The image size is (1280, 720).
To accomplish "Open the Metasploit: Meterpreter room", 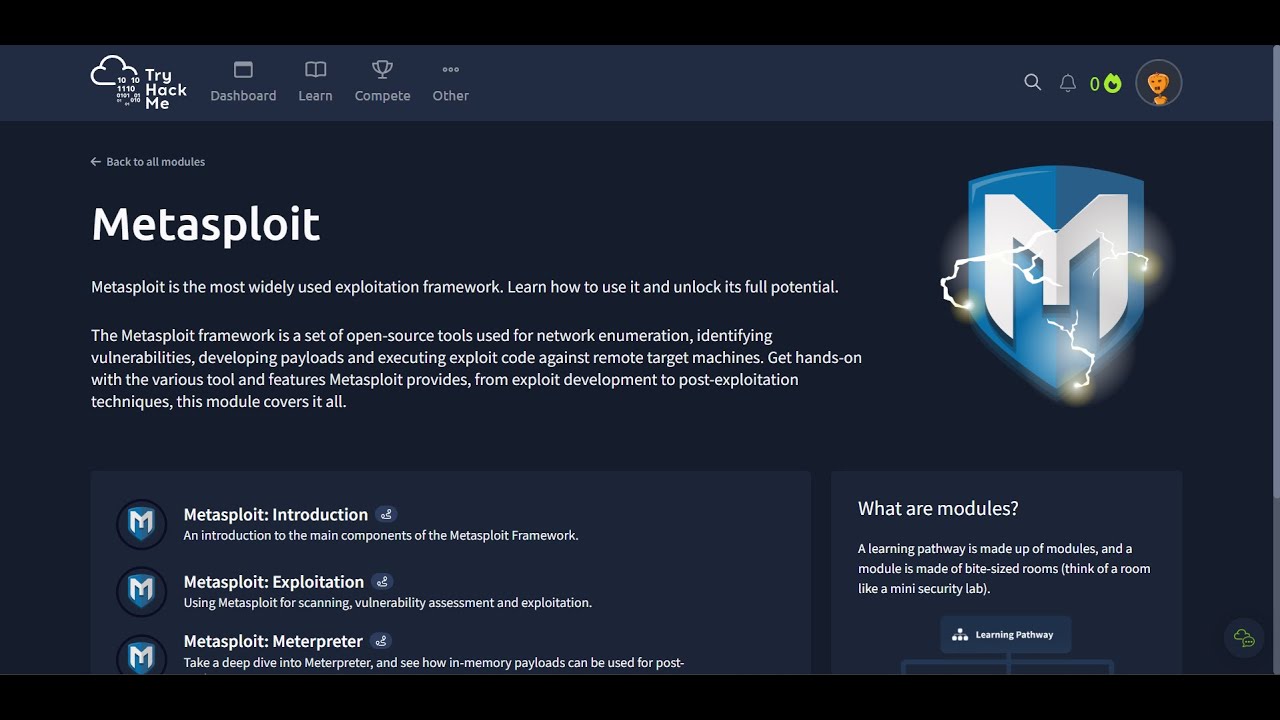I will pos(273,641).
